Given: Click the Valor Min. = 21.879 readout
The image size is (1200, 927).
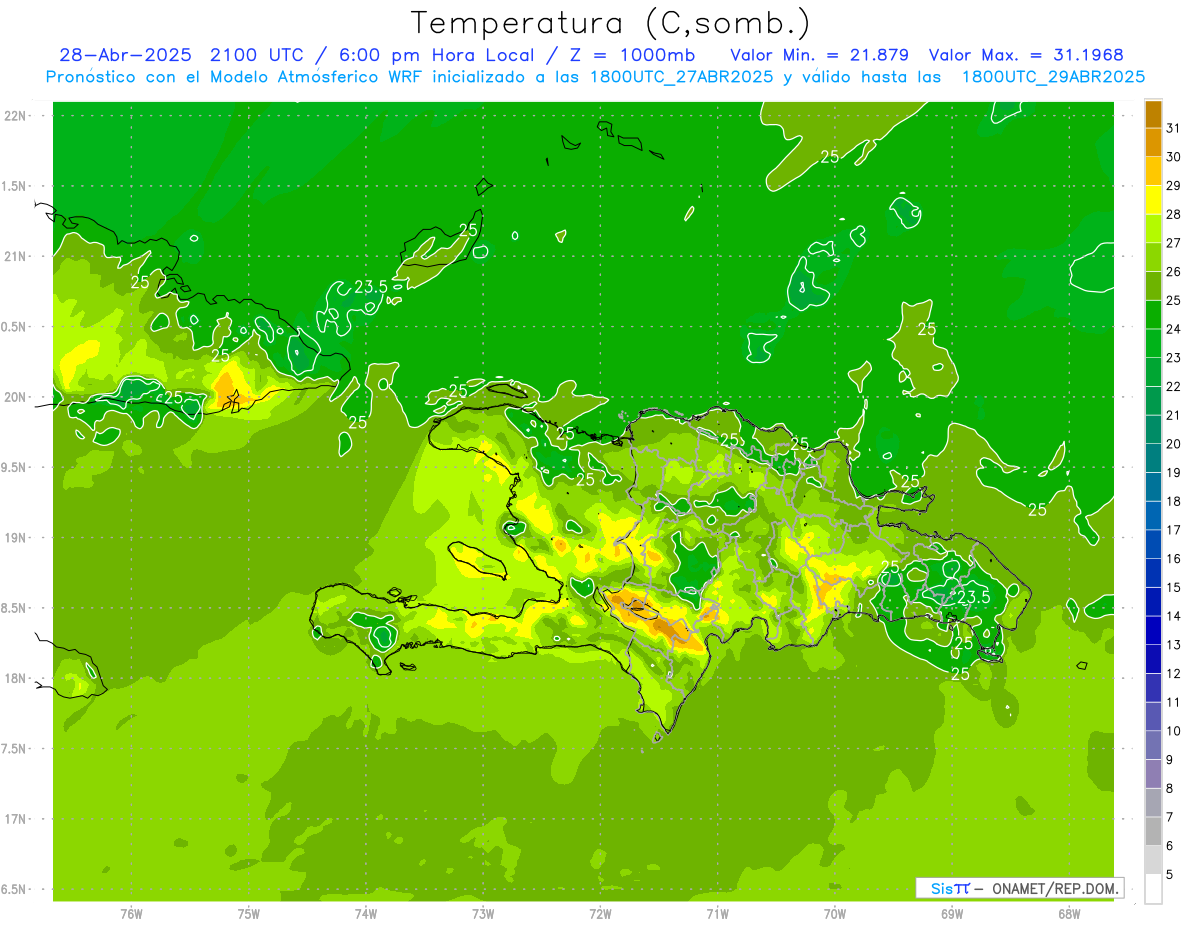Looking at the screenshot, I should coord(820,55).
